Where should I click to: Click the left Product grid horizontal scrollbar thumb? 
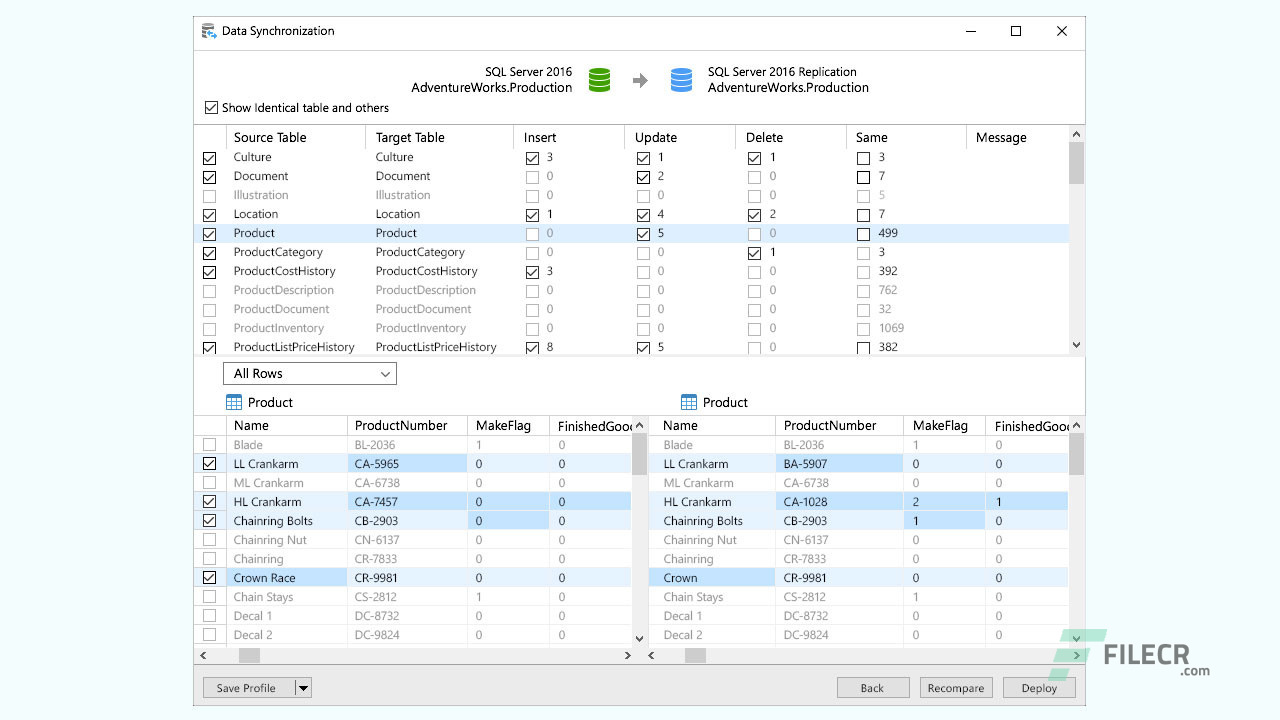tap(249, 655)
